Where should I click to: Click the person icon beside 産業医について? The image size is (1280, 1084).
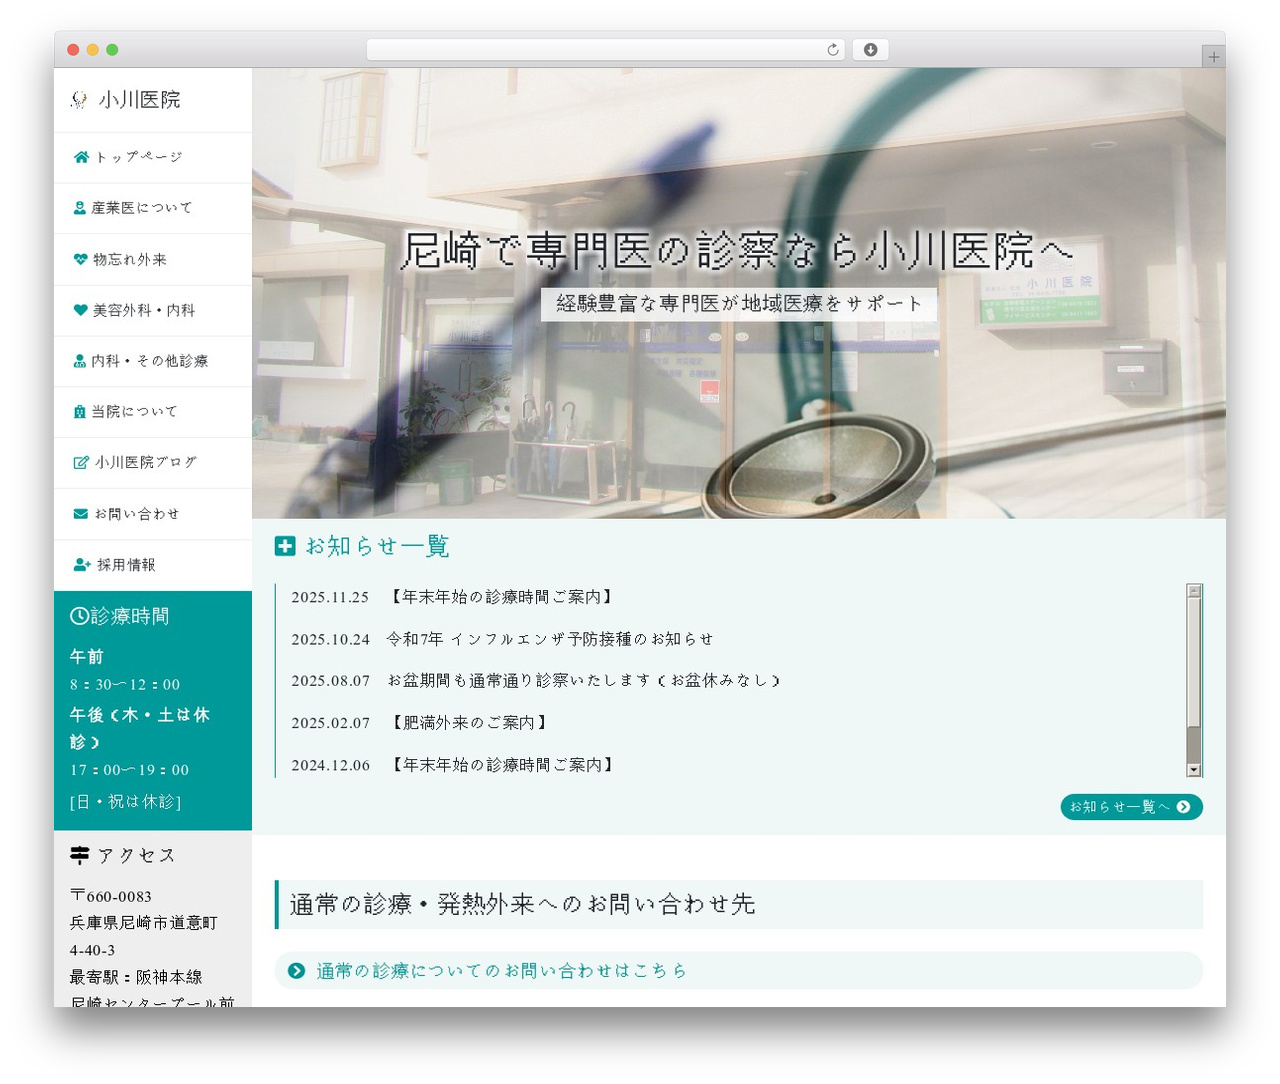(80, 208)
